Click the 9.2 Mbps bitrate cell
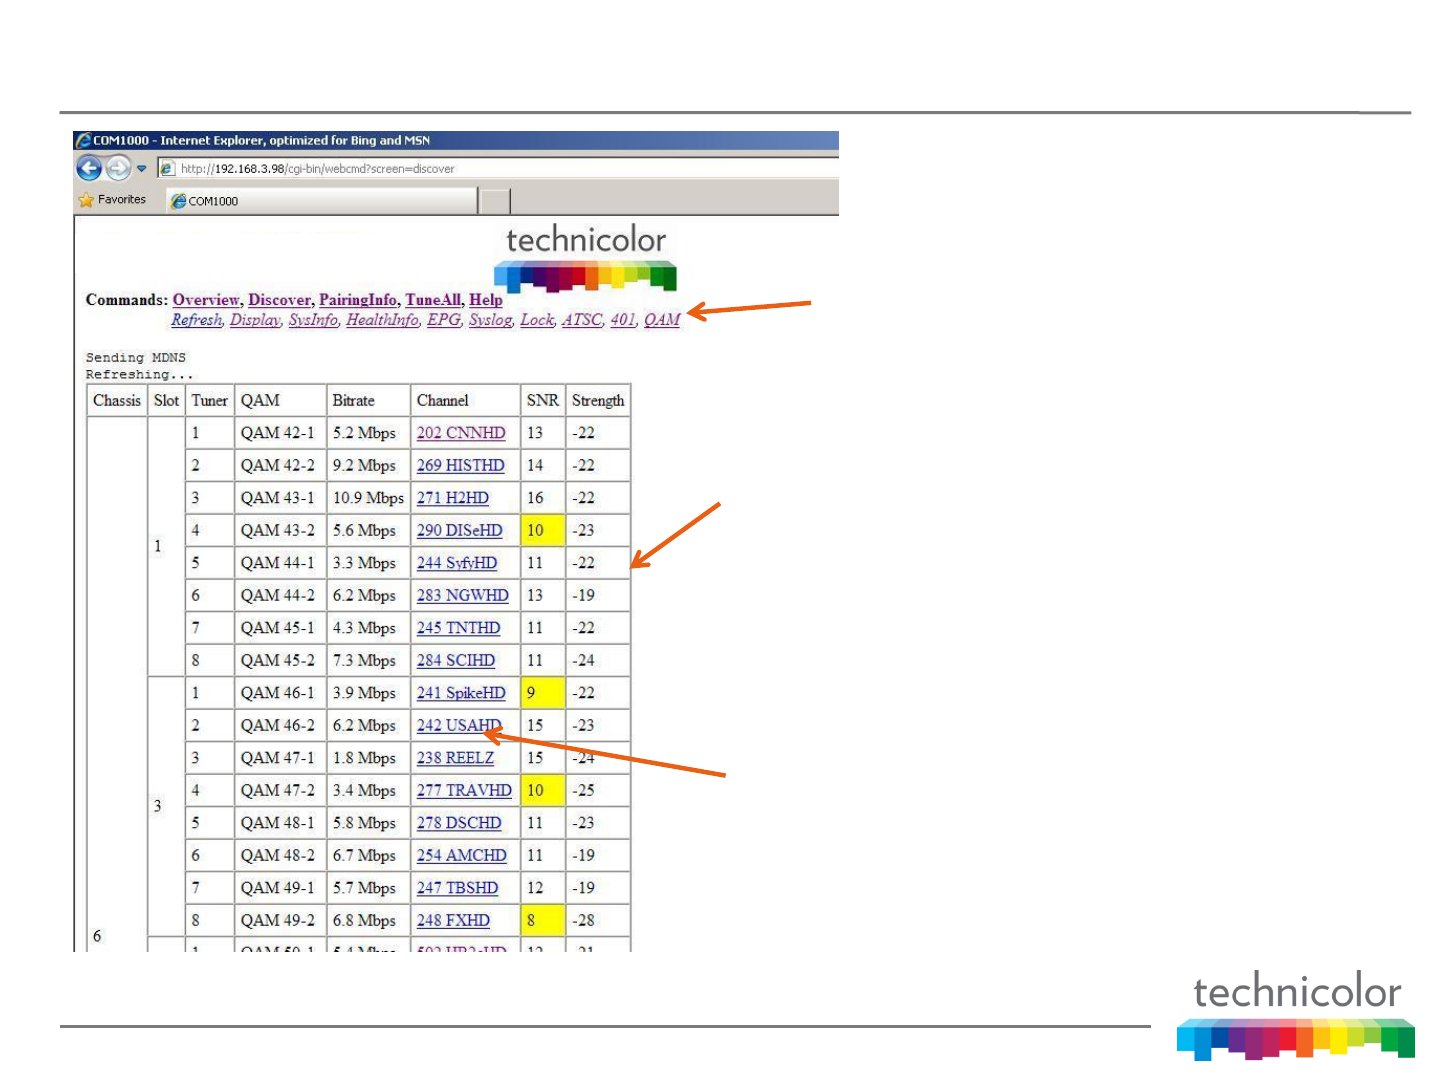This screenshot has width=1440, height=1080. [x=368, y=465]
